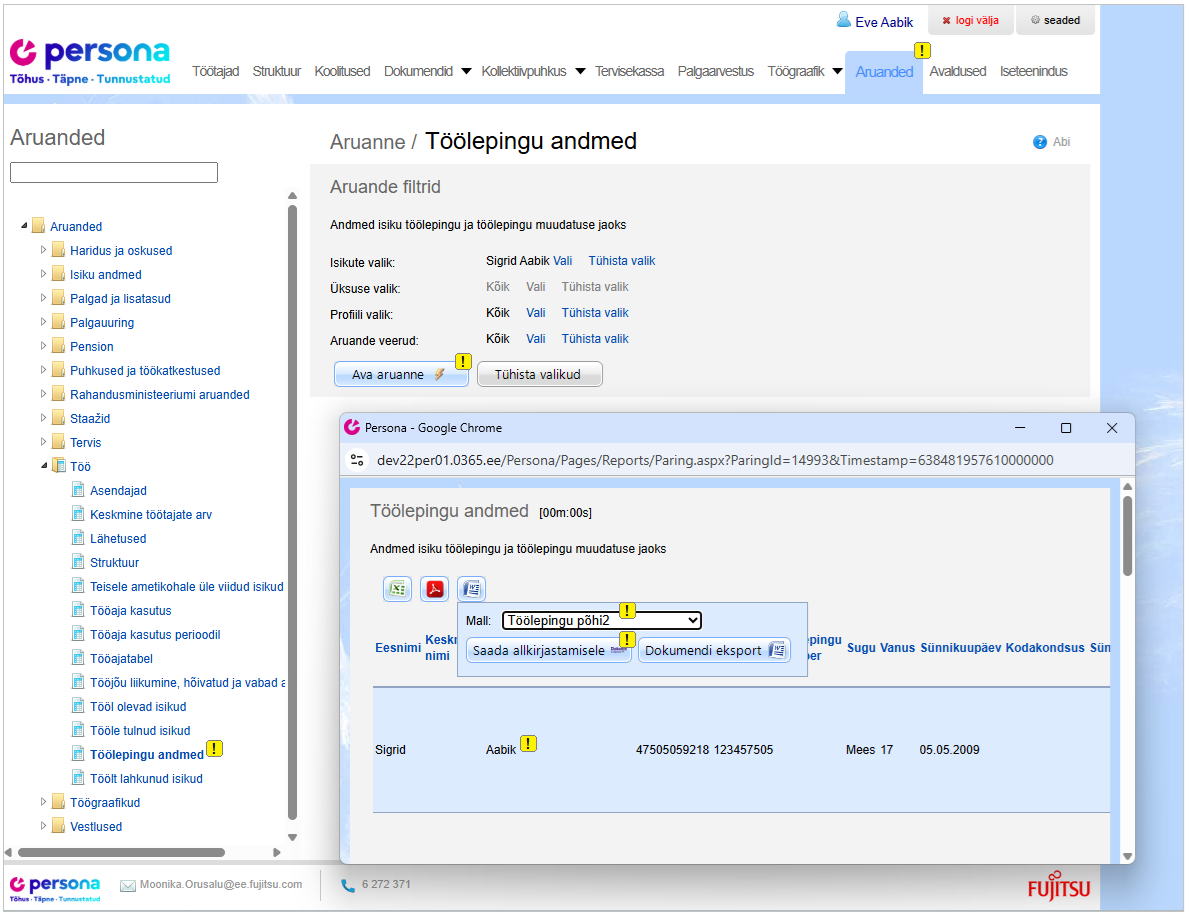This screenshot has height=918, width=1189.
Task: Click the Vestlused folder icon
Action: click(58, 827)
